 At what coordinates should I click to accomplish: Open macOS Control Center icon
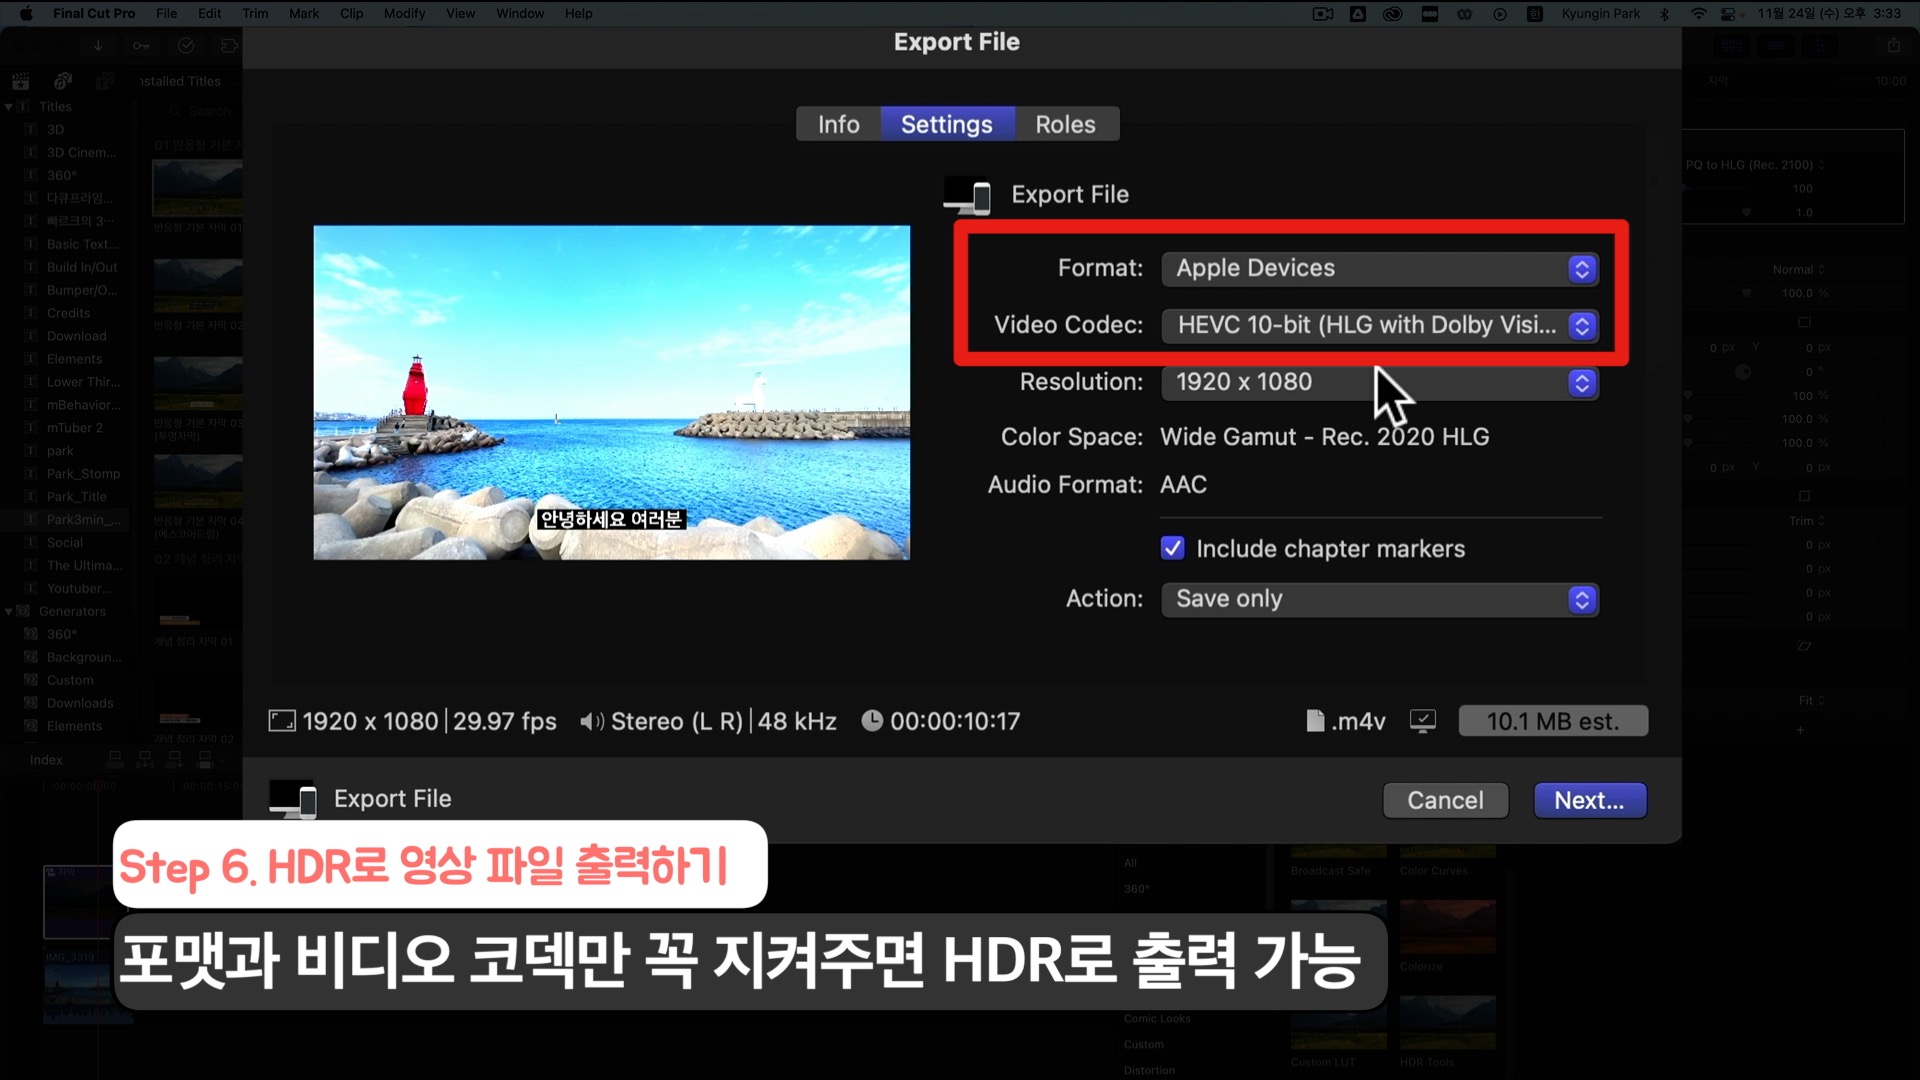pos(1728,14)
